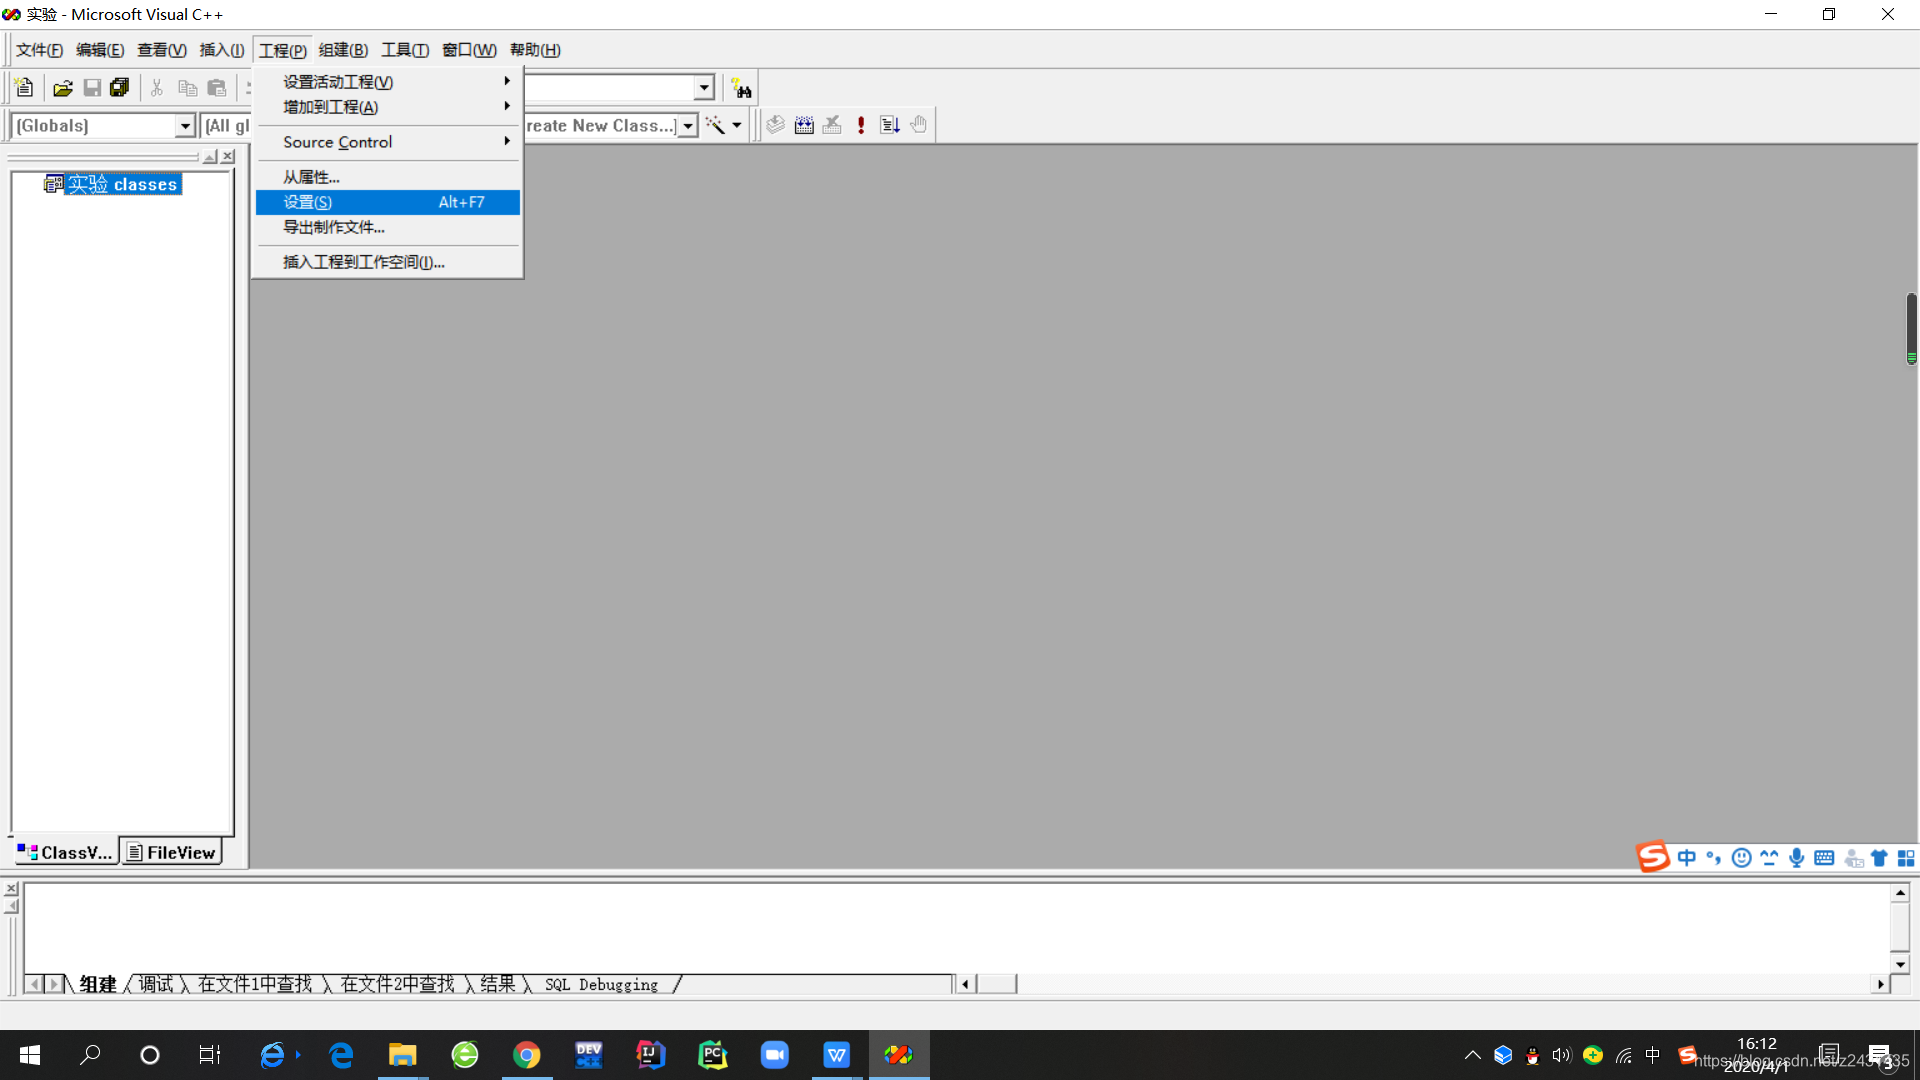Open Dev-C++ from the taskbar
Image resolution: width=1920 pixels, height=1080 pixels.
(x=589, y=1055)
